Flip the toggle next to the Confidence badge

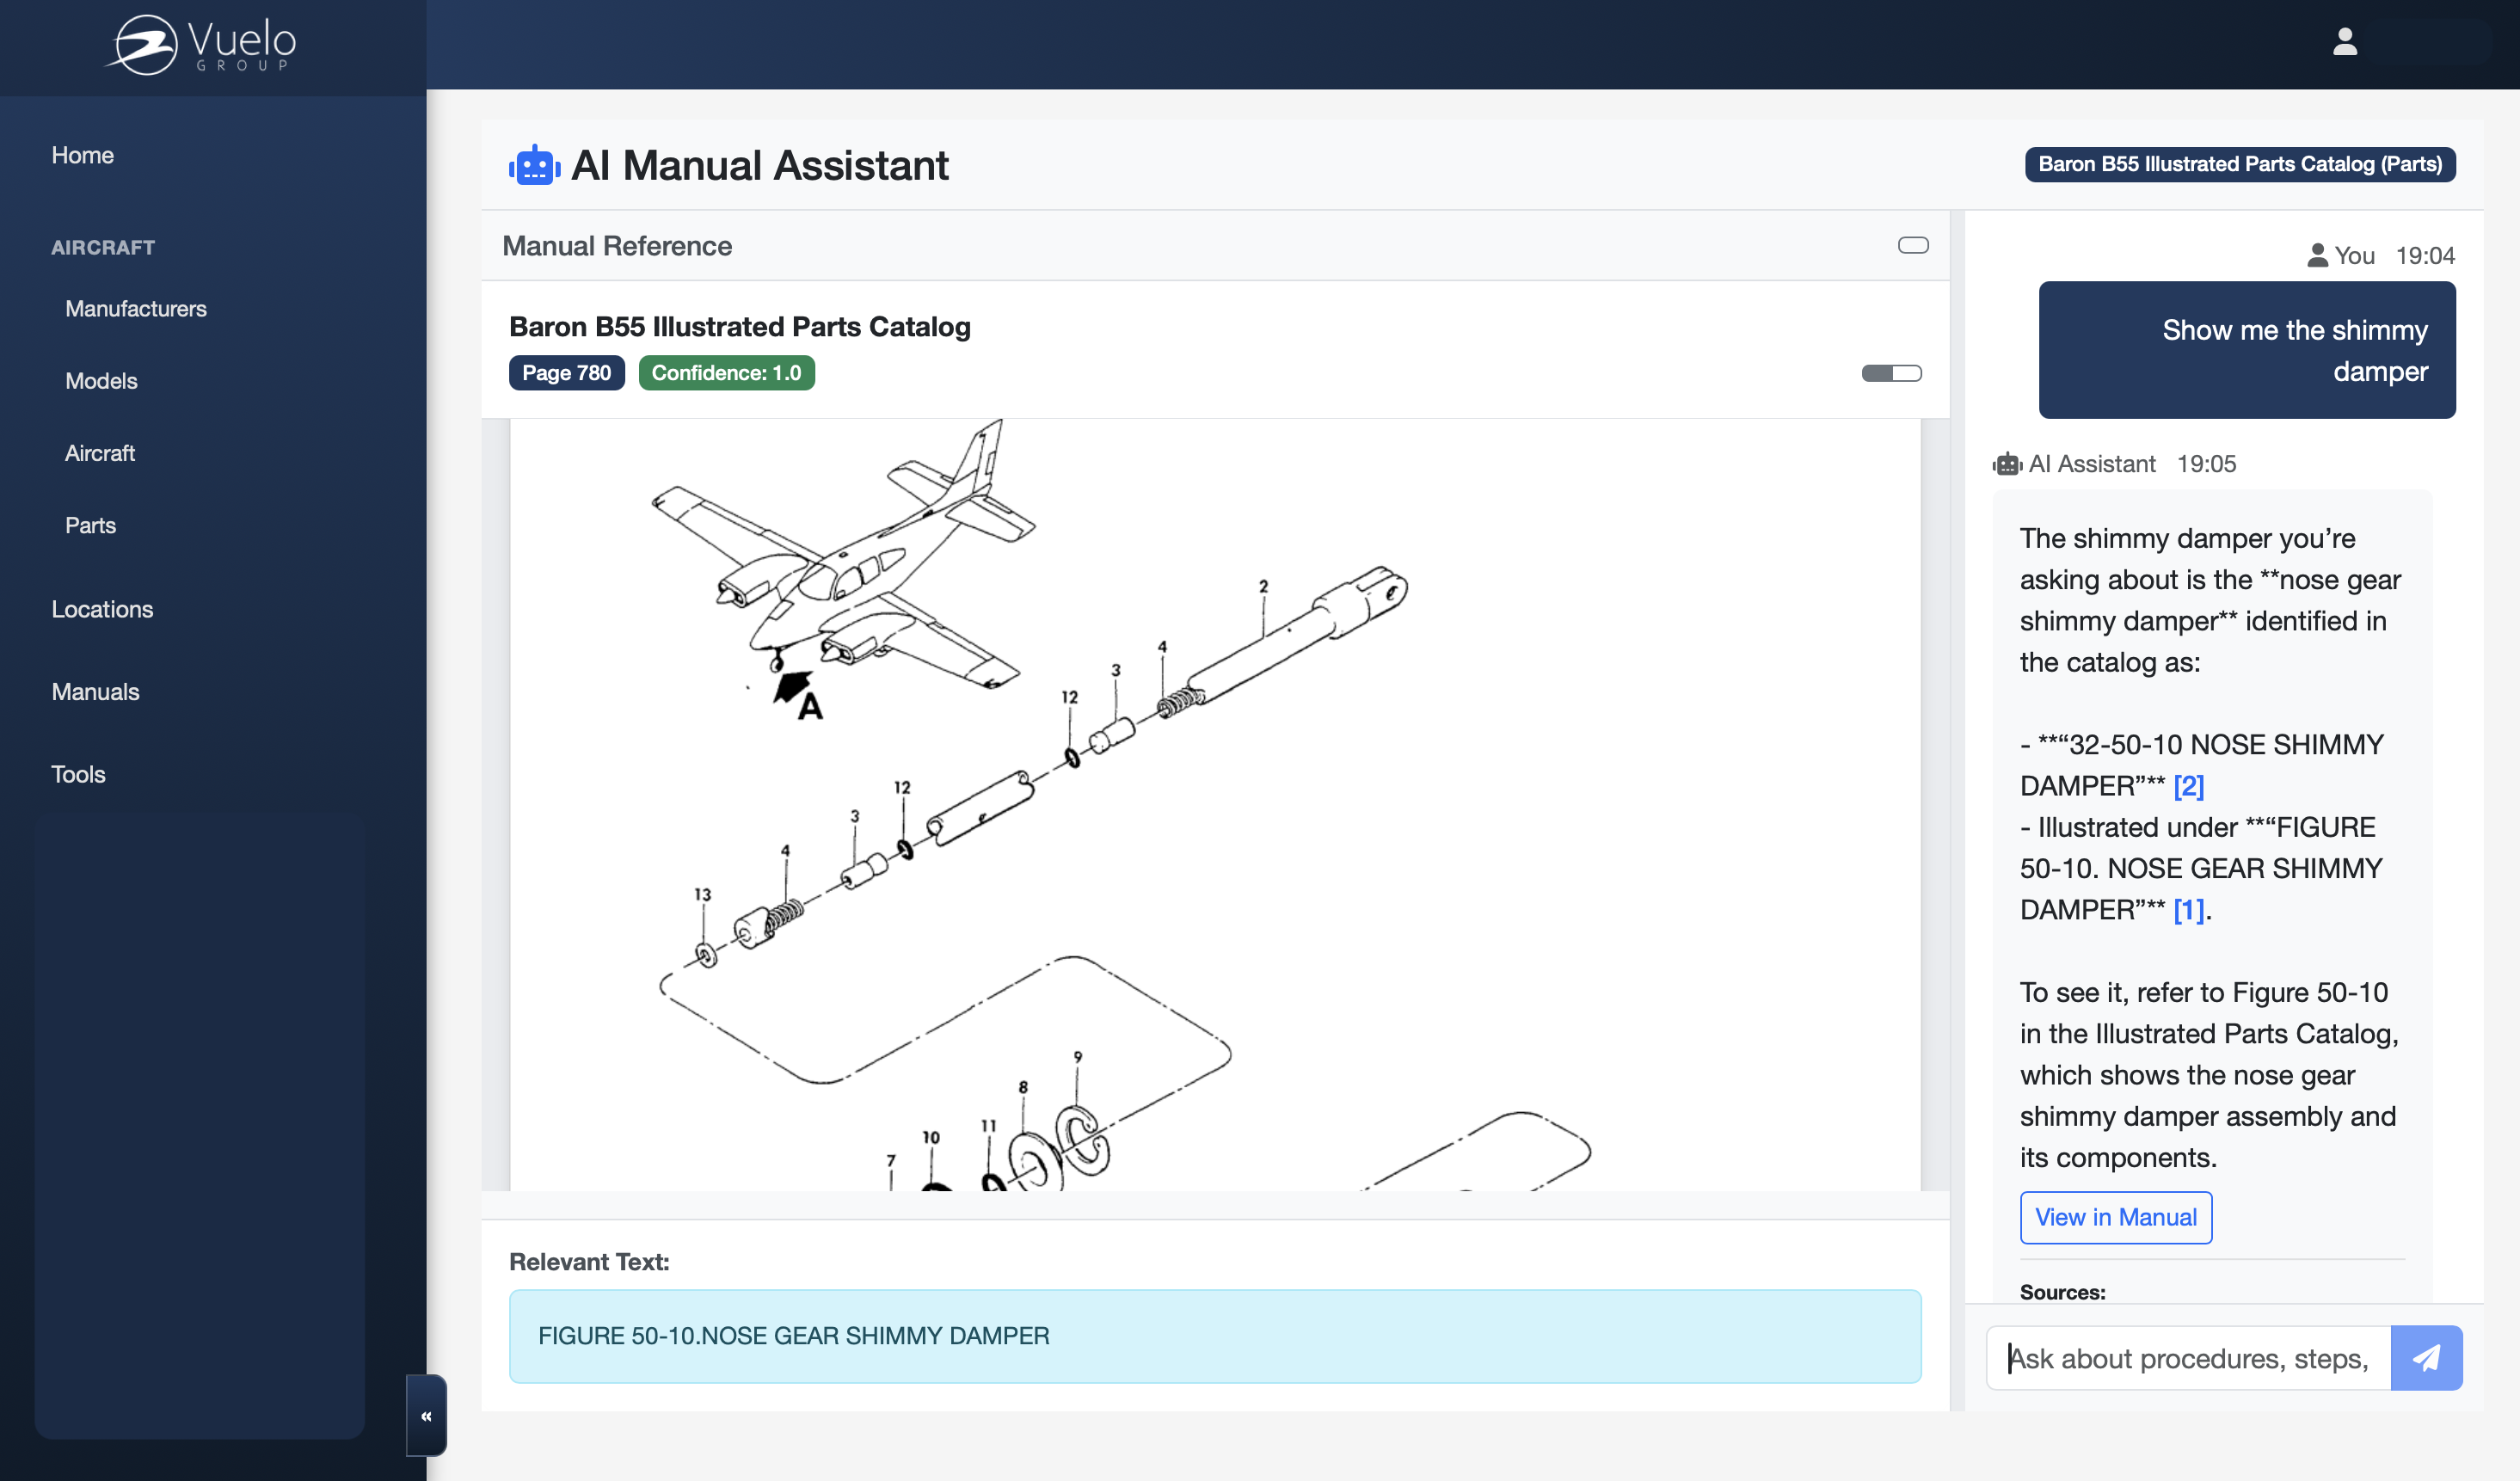click(x=1891, y=372)
